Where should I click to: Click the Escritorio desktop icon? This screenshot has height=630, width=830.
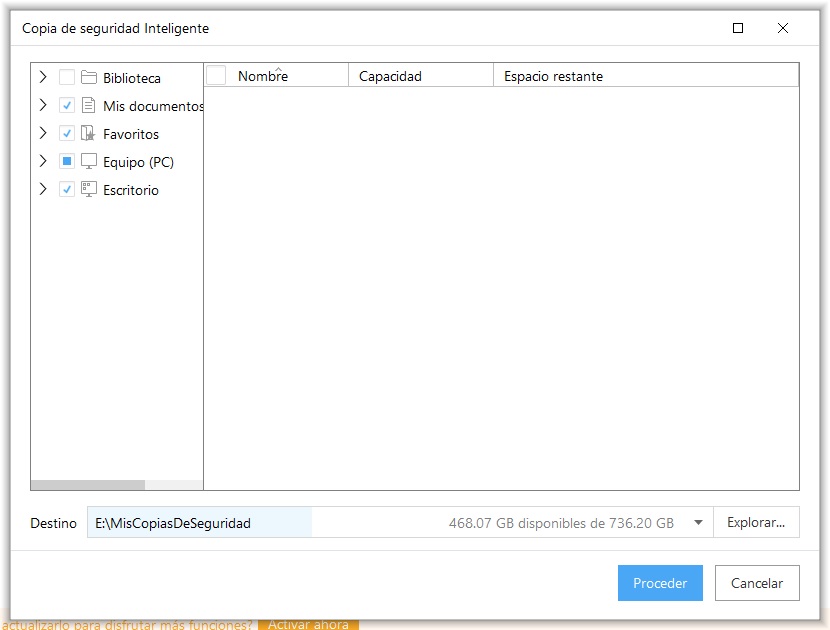[88, 190]
